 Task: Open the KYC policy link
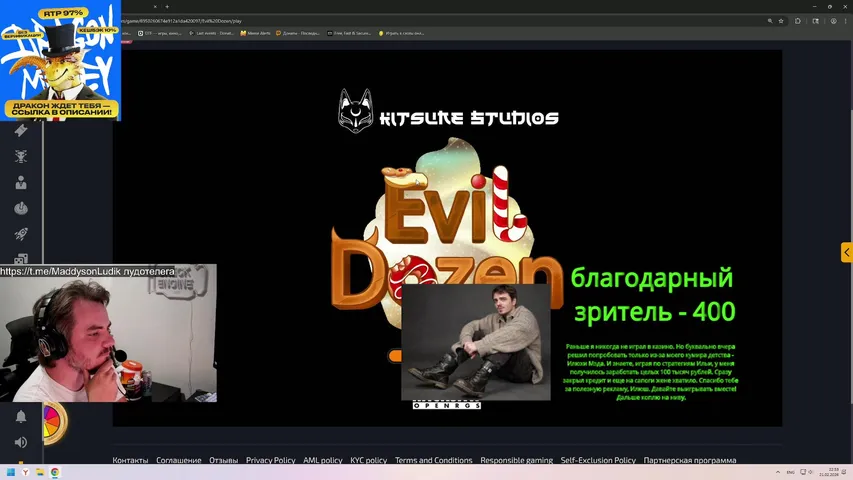coord(368,460)
